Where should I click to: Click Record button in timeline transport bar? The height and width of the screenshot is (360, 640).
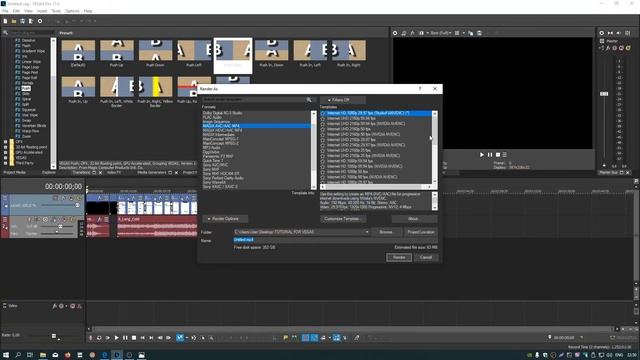click(91, 338)
